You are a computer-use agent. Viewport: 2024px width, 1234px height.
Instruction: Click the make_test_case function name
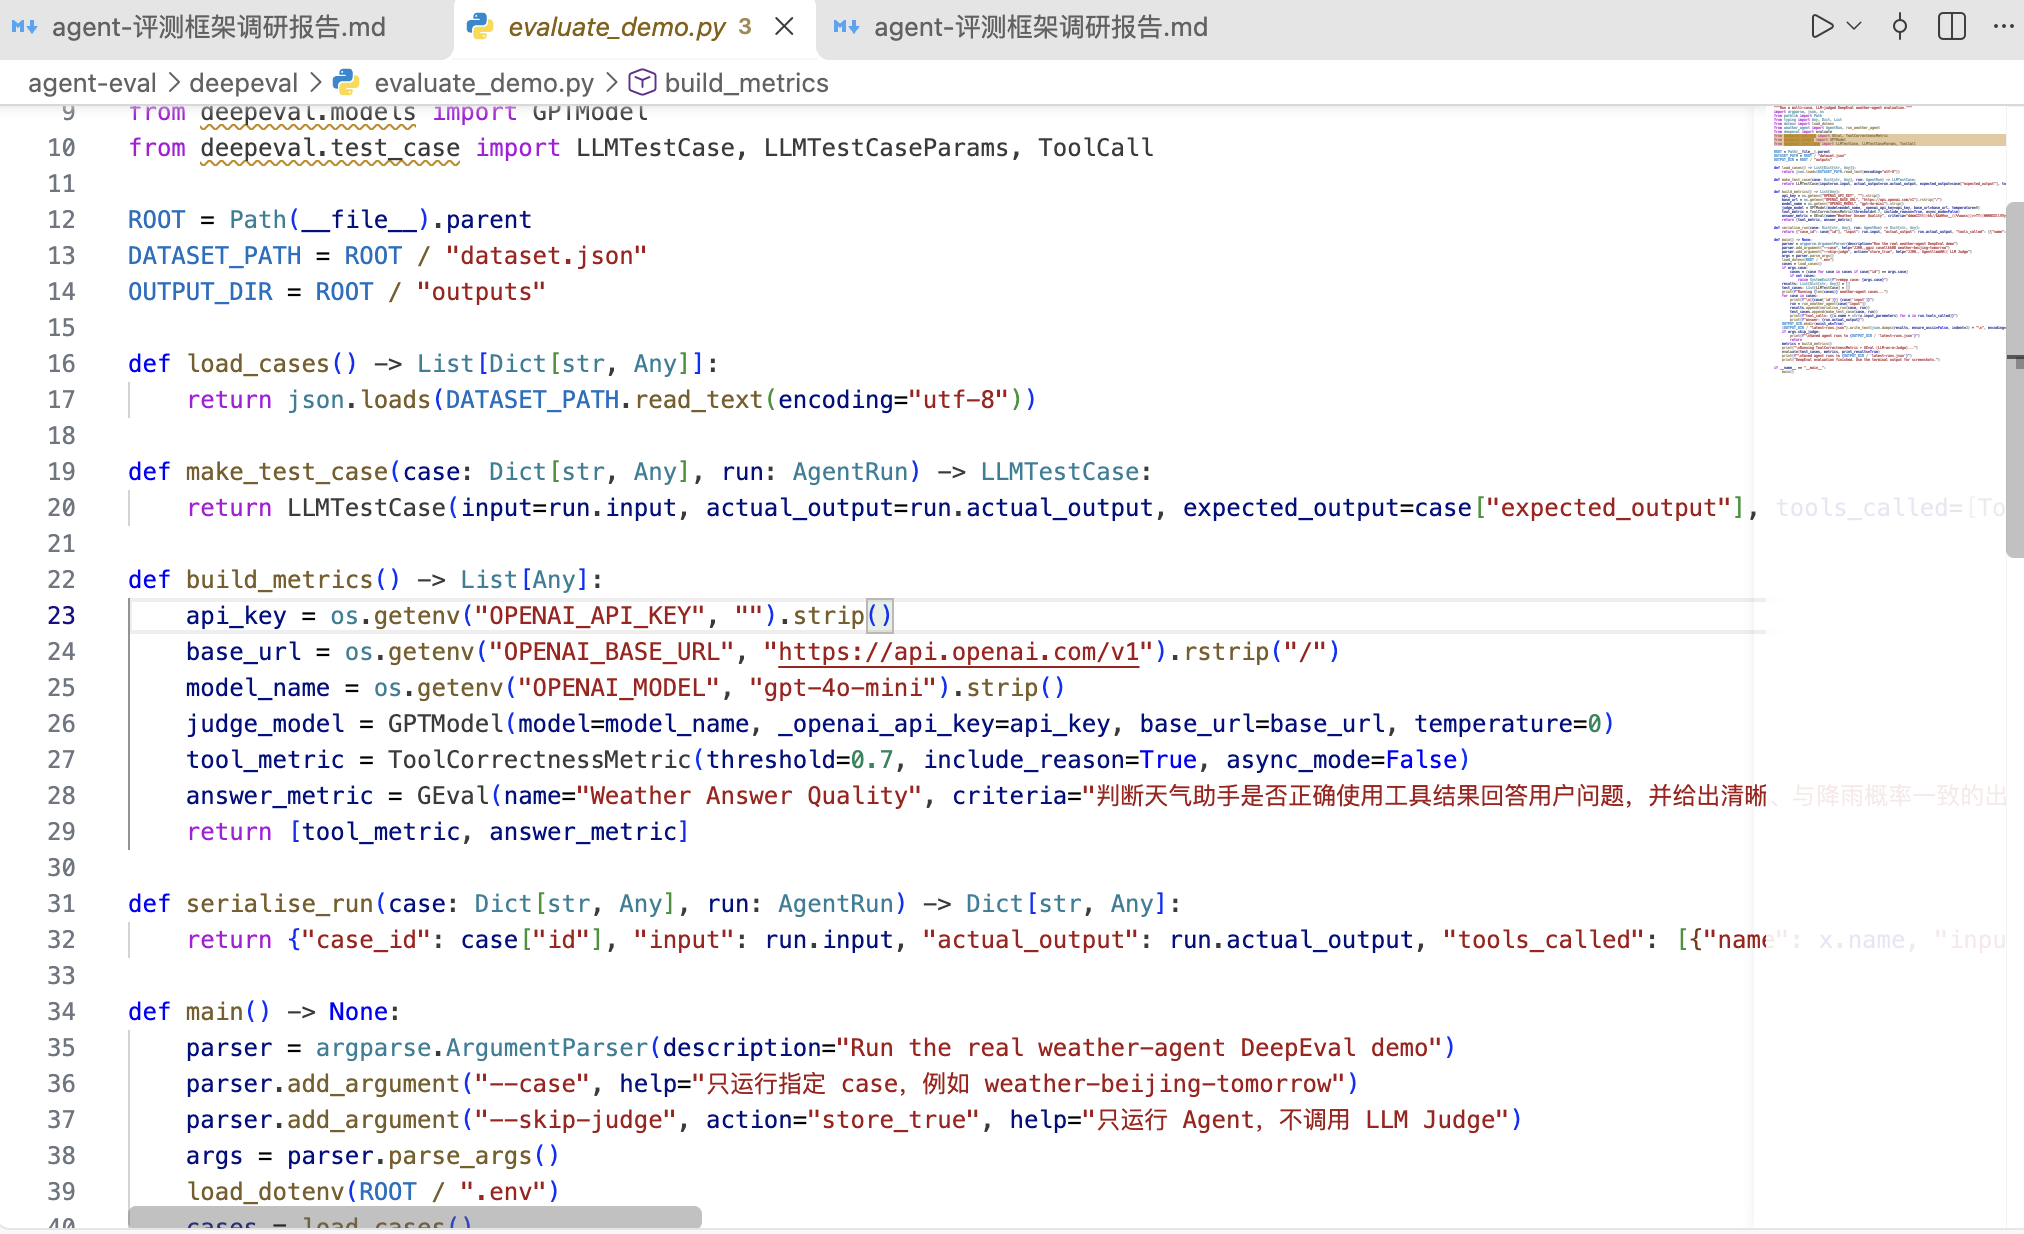point(286,472)
